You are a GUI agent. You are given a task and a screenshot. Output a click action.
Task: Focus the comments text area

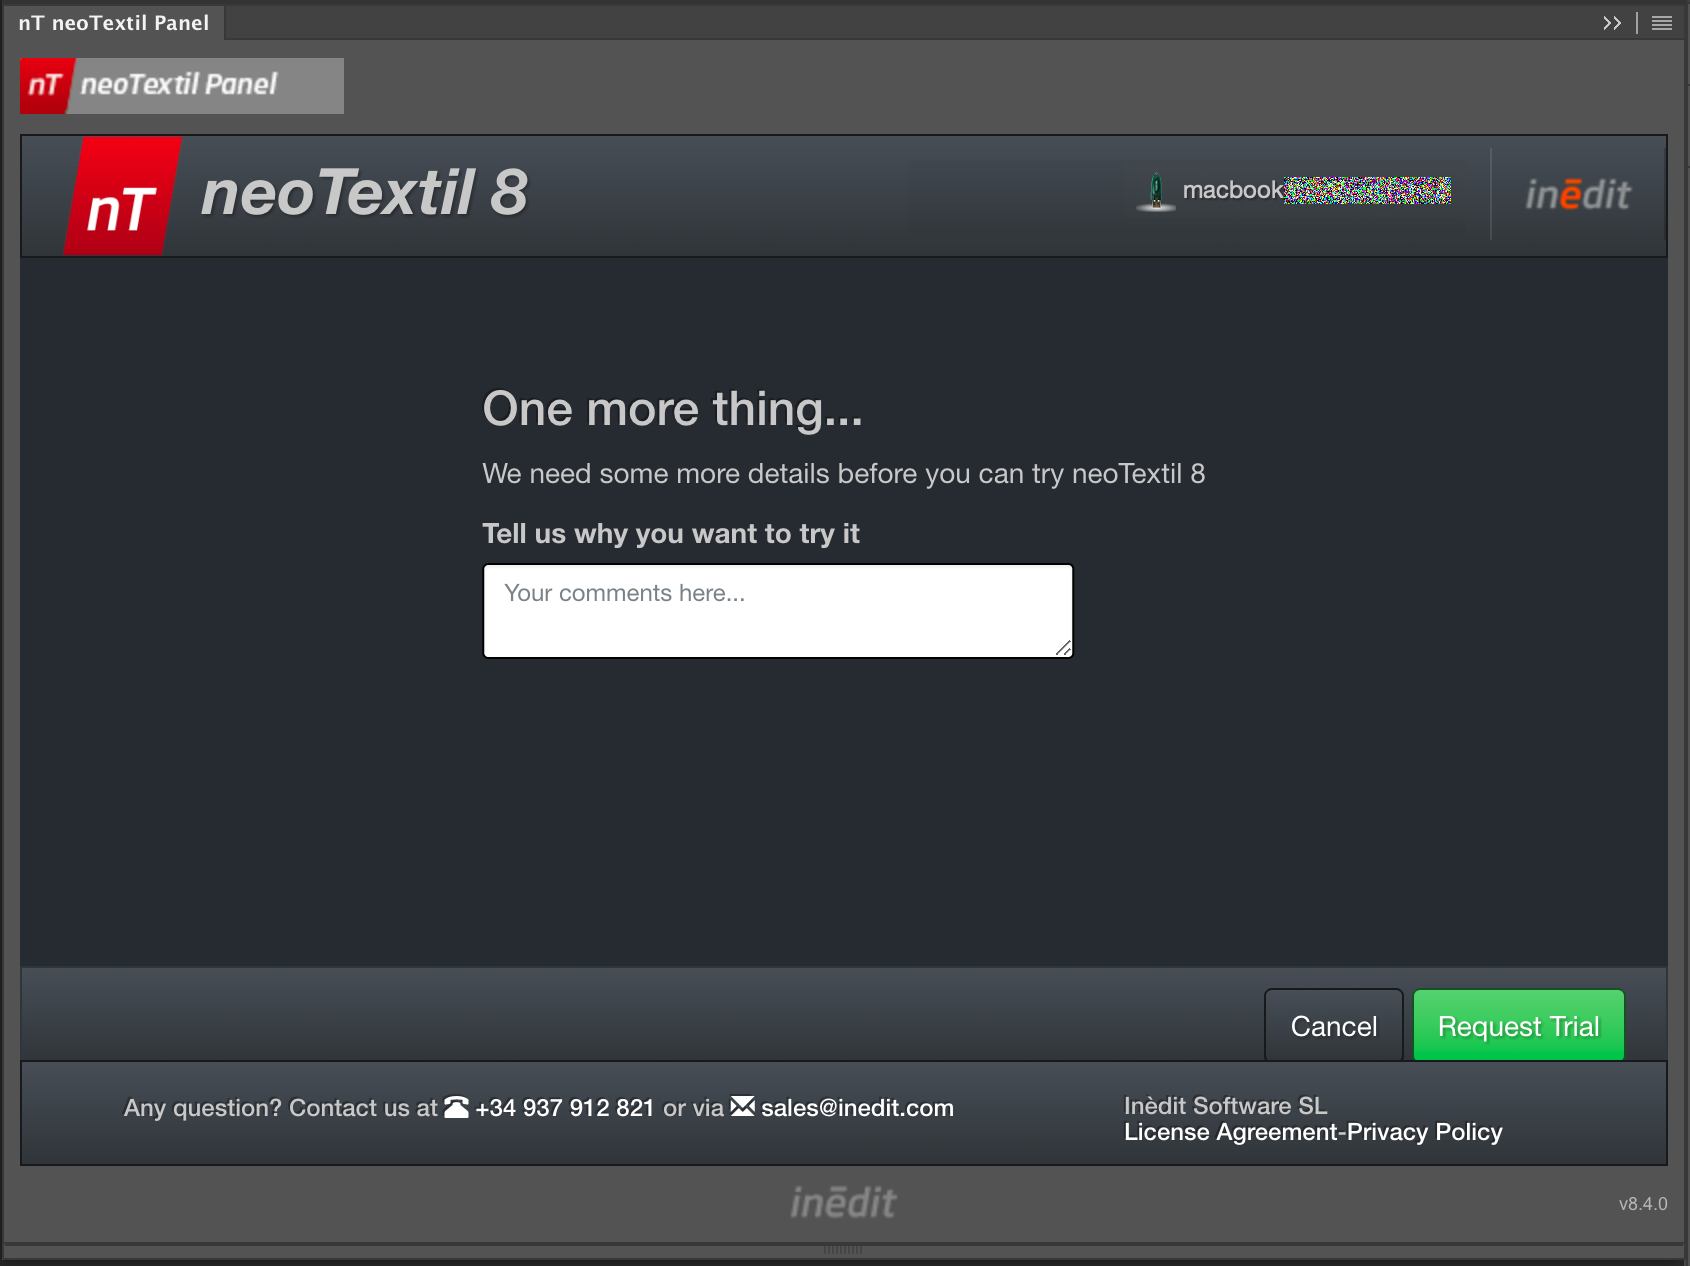778,611
